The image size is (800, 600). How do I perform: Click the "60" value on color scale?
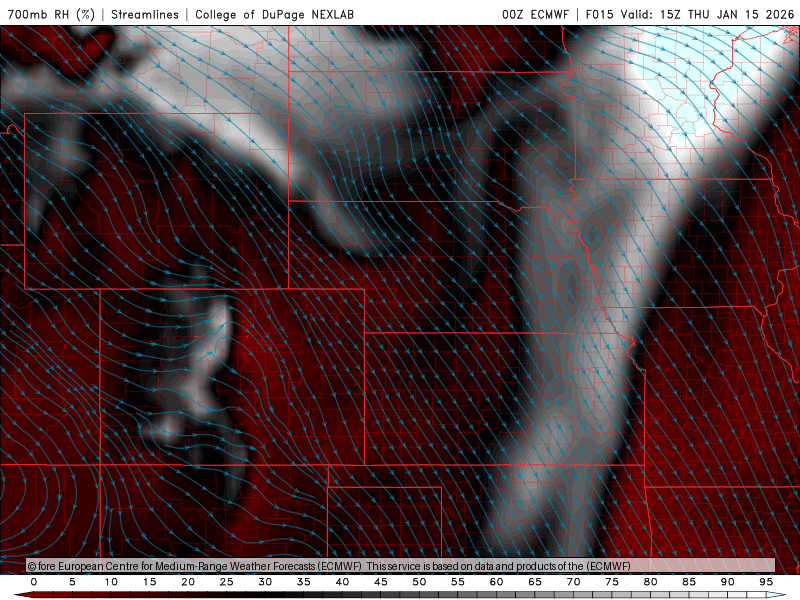coord(496,582)
